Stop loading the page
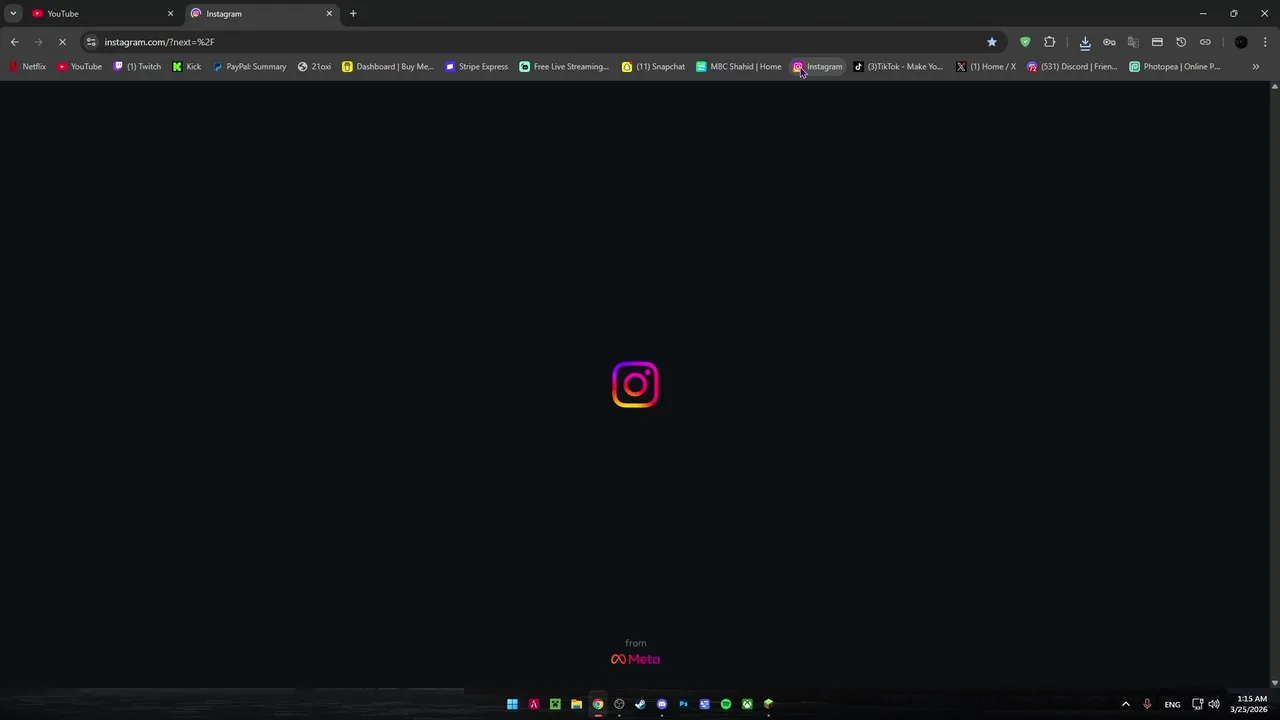Image resolution: width=1280 pixels, height=720 pixels. [x=62, y=42]
